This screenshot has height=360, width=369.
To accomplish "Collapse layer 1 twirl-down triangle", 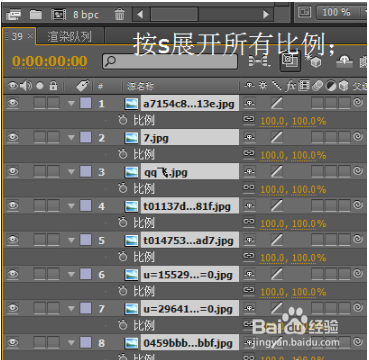I will (x=71, y=104).
